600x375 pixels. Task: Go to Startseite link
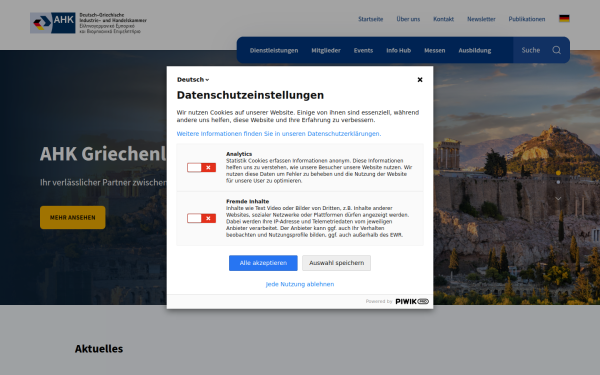click(370, 19)
